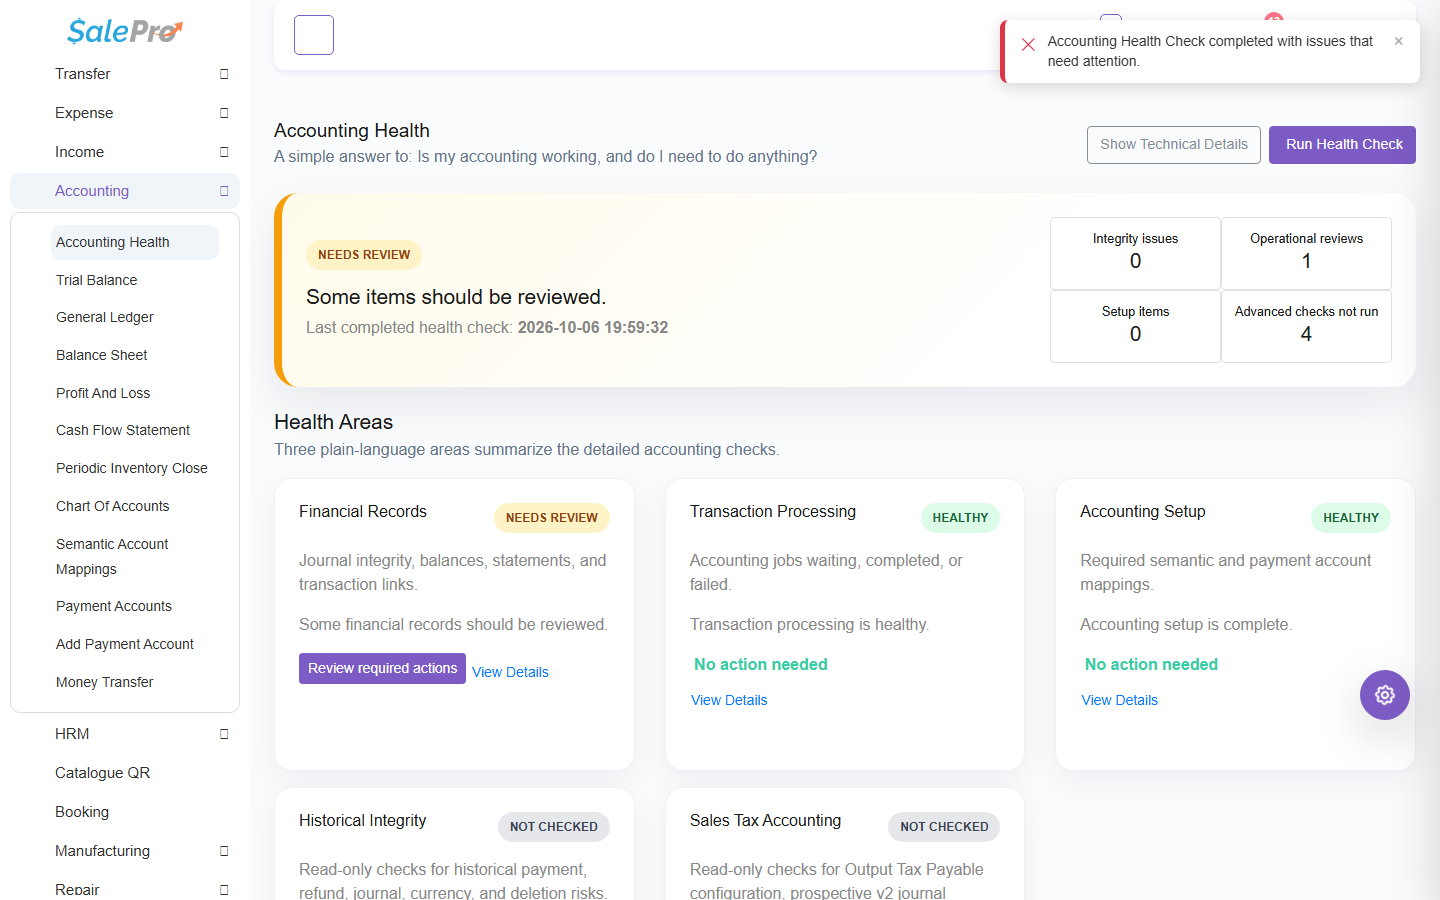
Task: Click the Setup items count tile
Action: pyautogui.click(x=1135, y=326)
